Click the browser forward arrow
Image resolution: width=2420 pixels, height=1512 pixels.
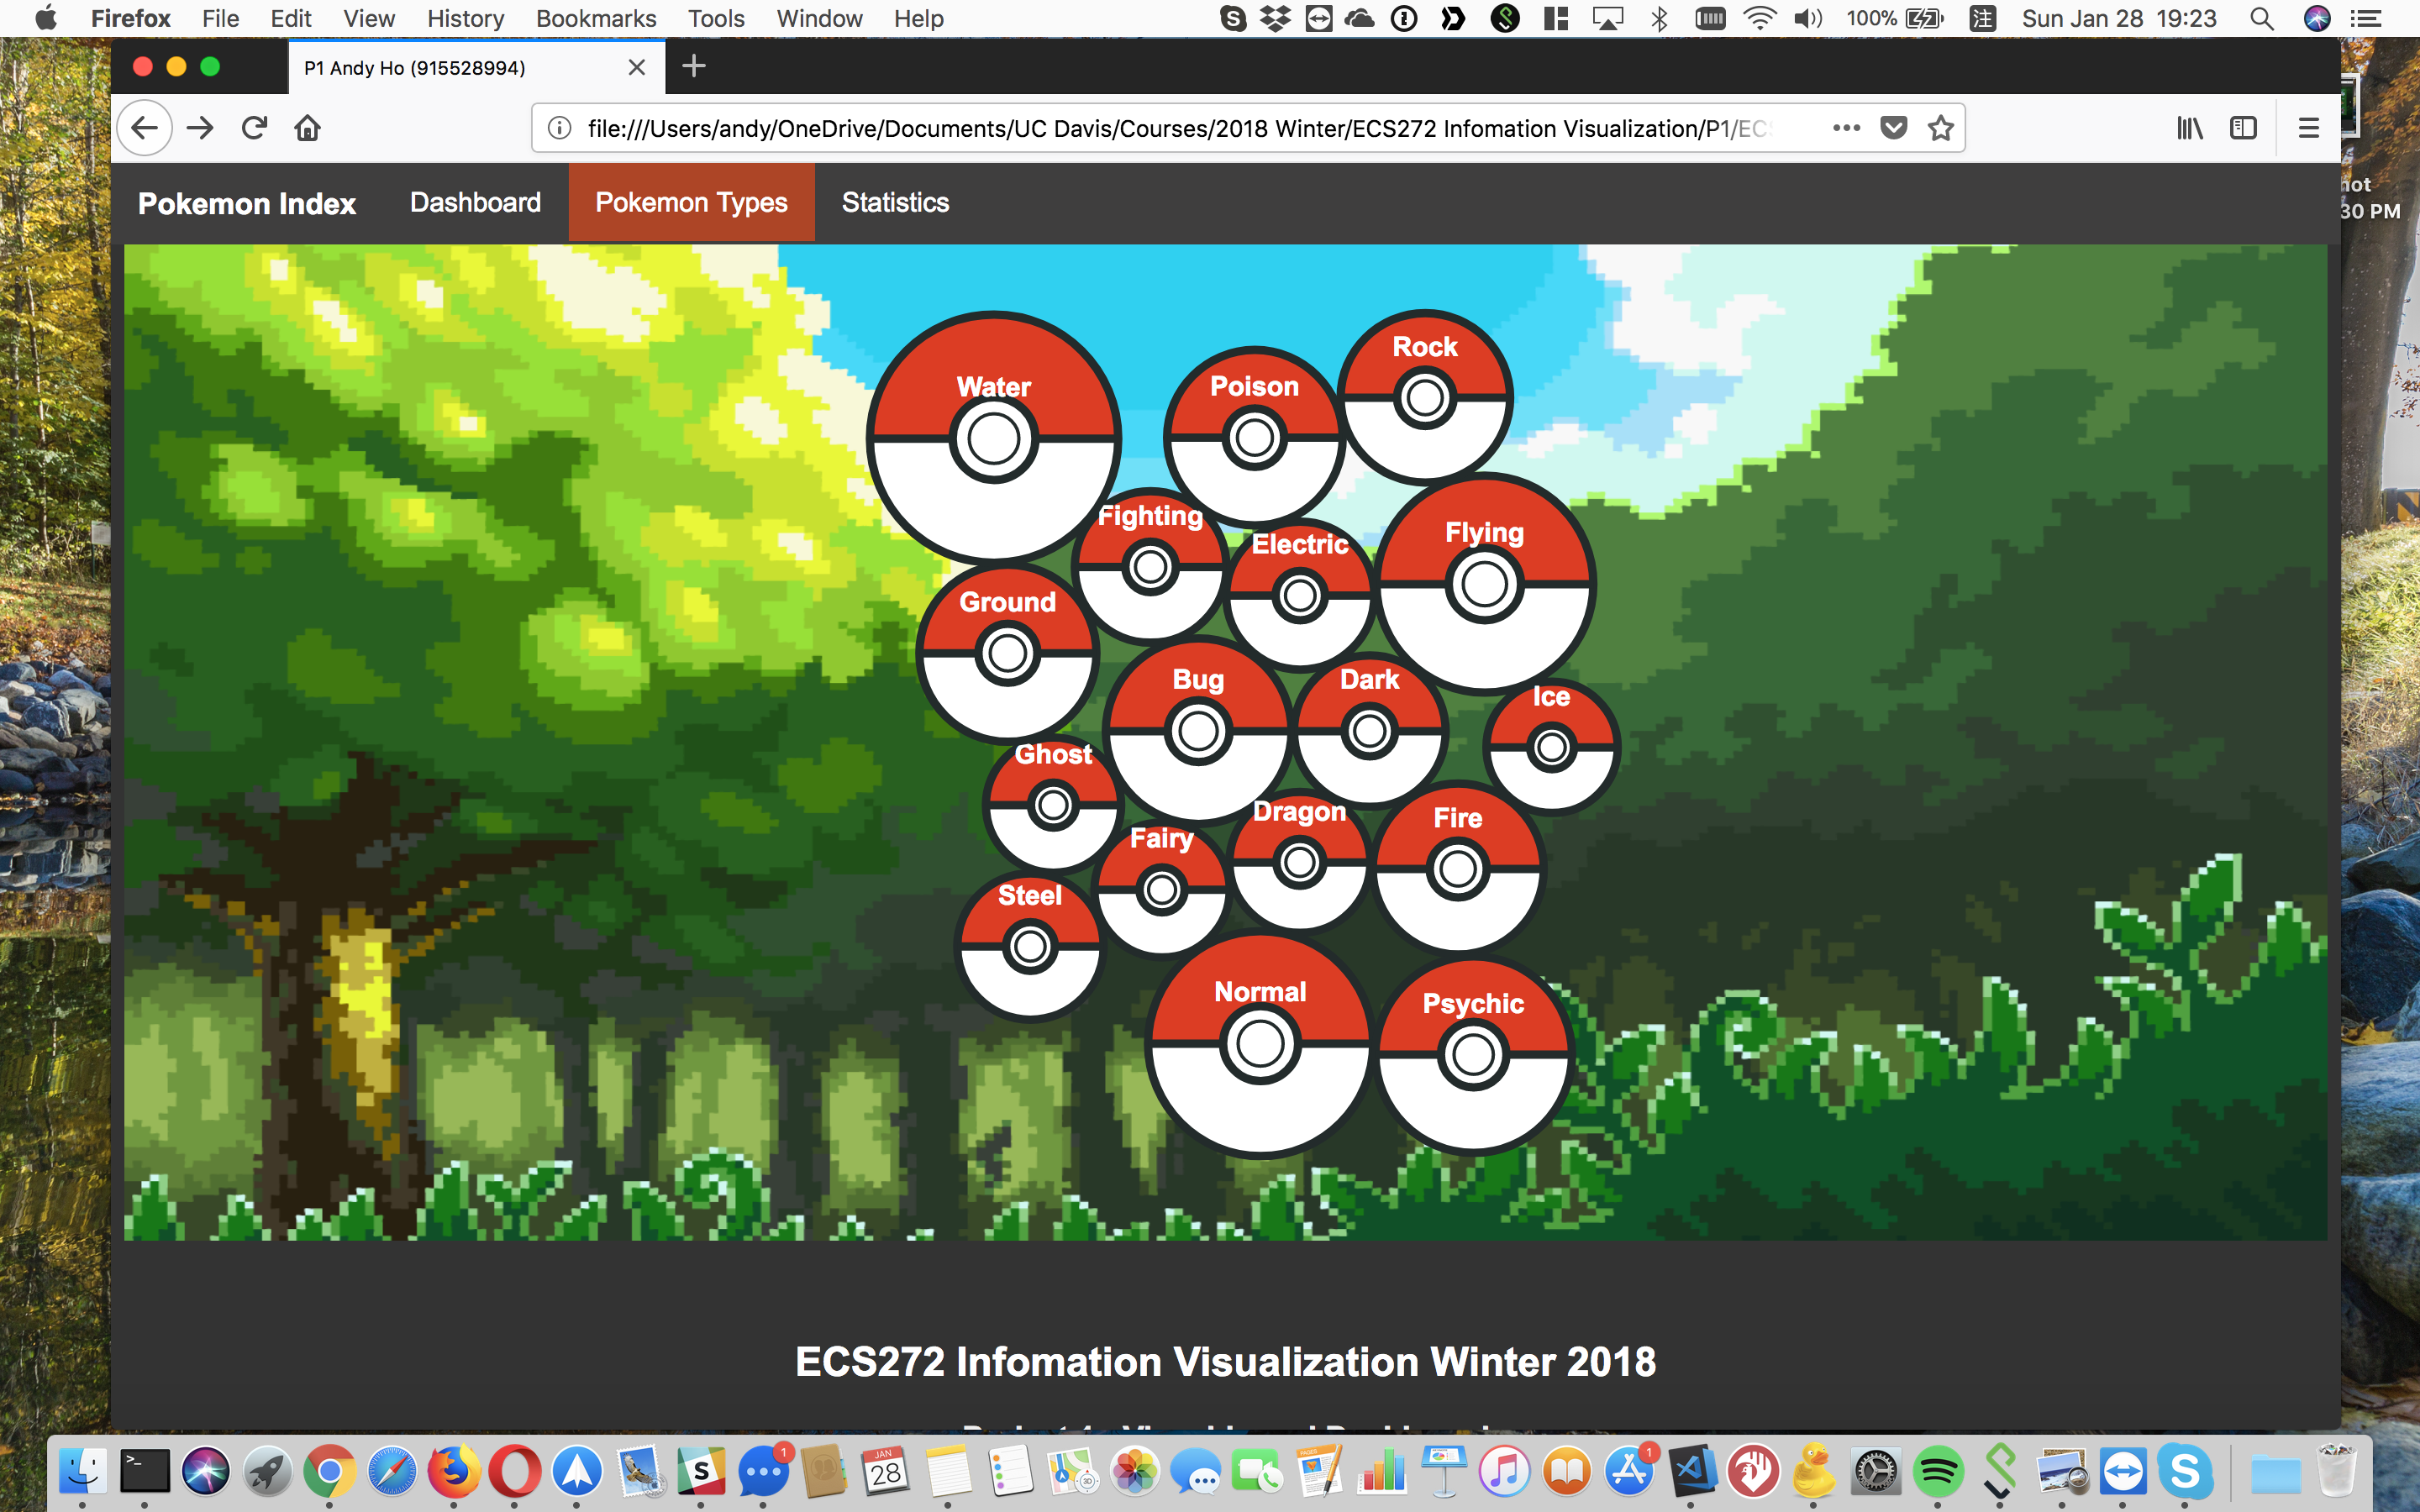pos(200,128)
